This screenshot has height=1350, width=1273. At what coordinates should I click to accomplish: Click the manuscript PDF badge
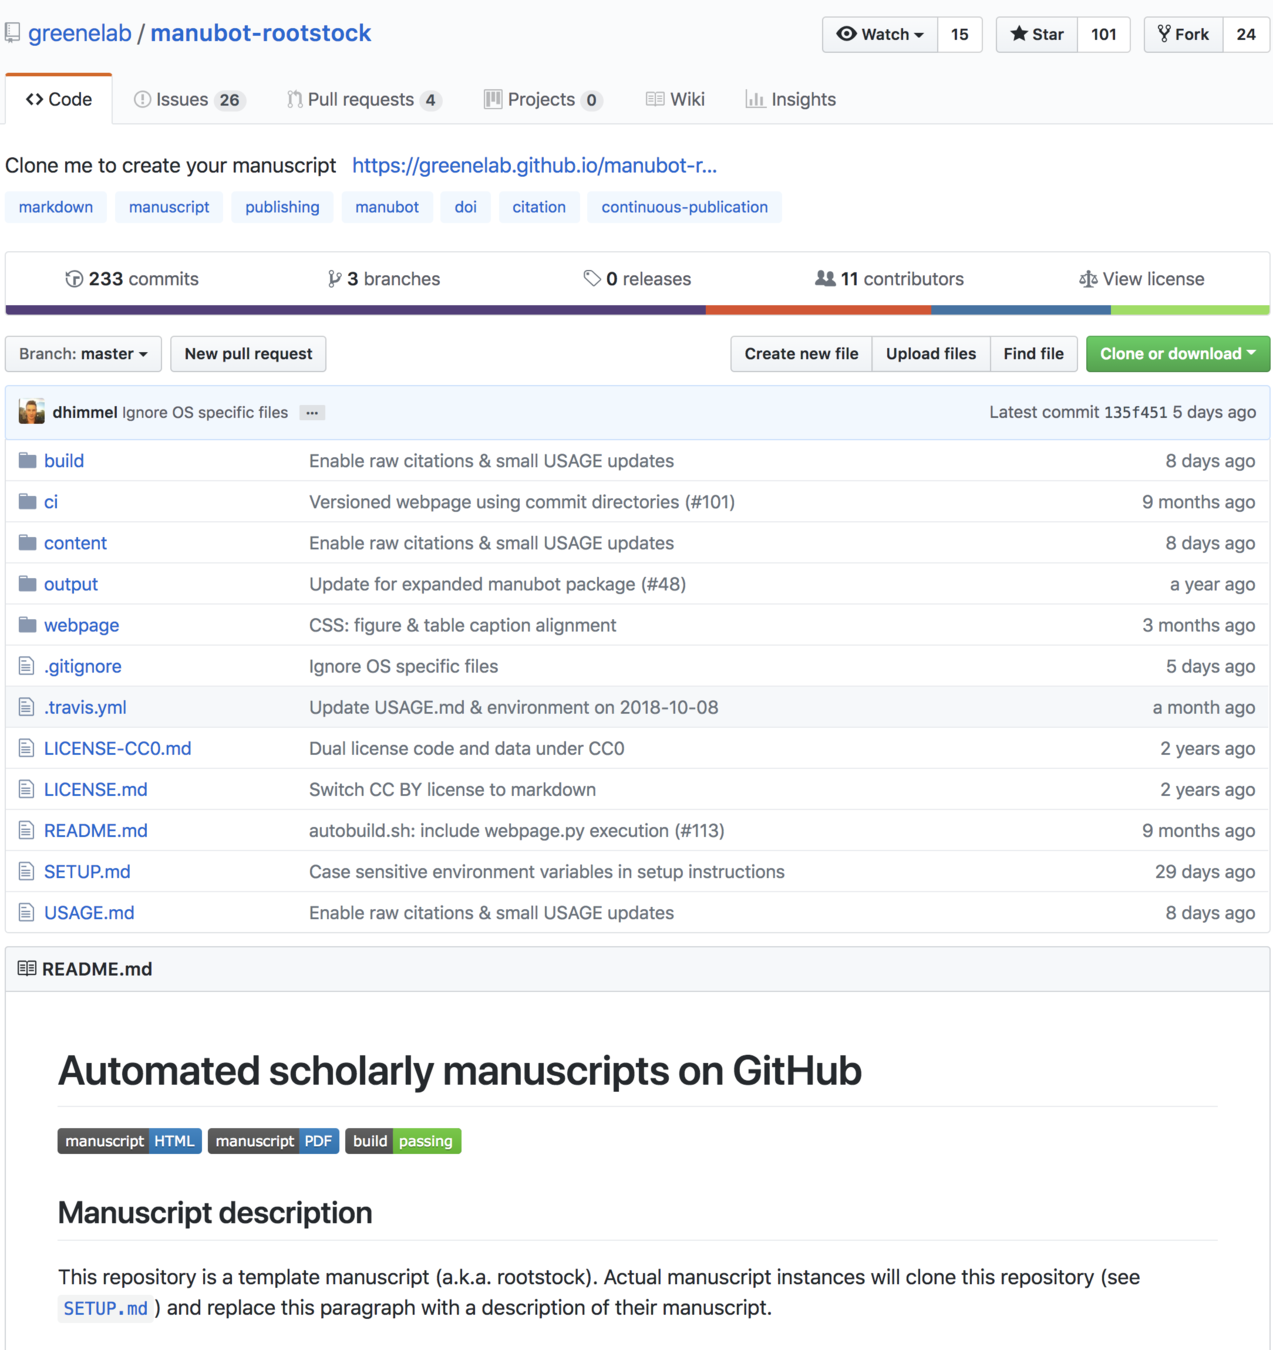(x=274, y=1141)
